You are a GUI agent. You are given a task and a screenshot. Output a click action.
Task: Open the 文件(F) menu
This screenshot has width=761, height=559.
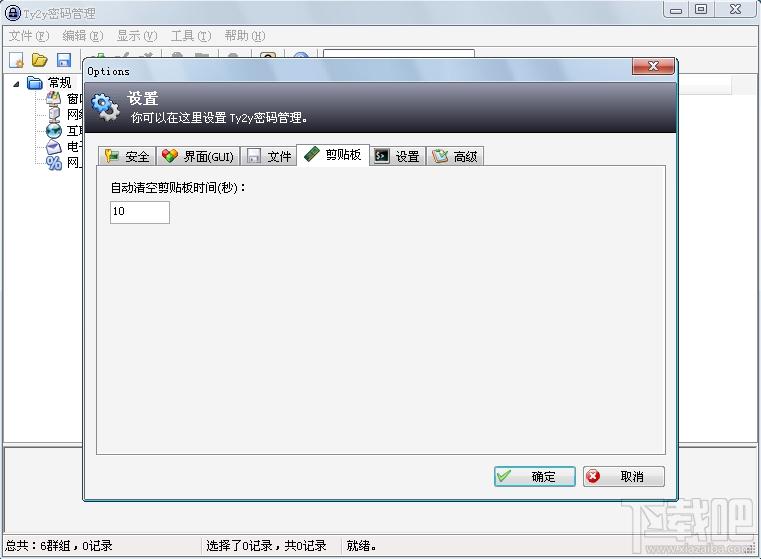pyautogui.click(x=29, y=36)
